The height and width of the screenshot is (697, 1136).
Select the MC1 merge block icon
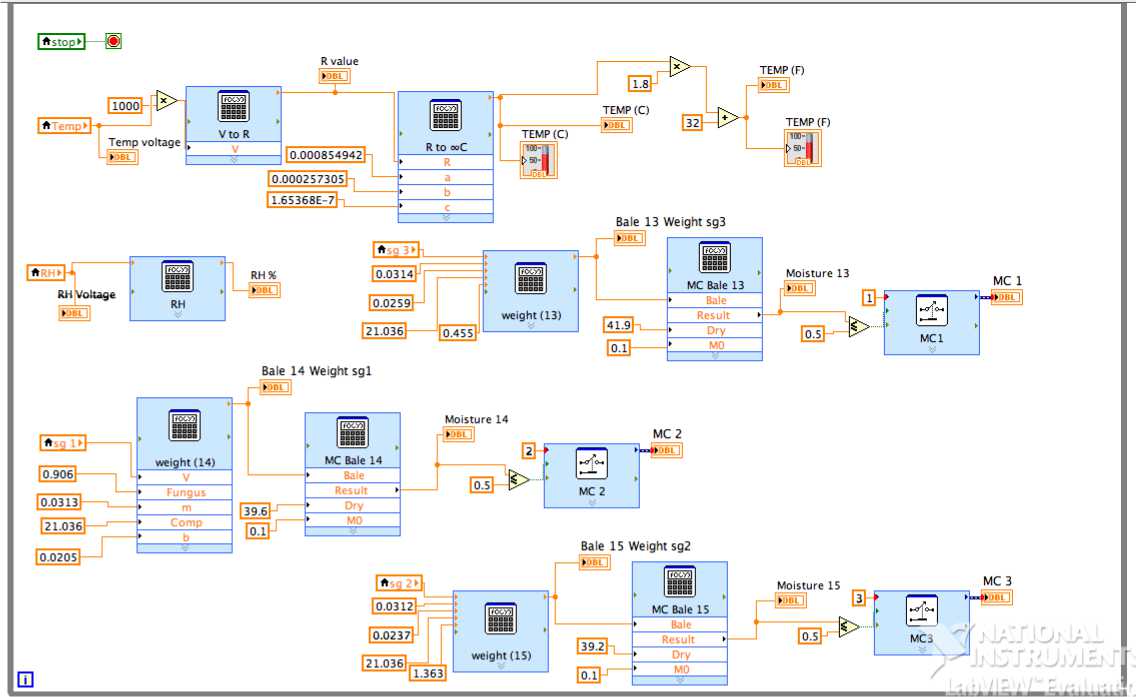[931, 311]
